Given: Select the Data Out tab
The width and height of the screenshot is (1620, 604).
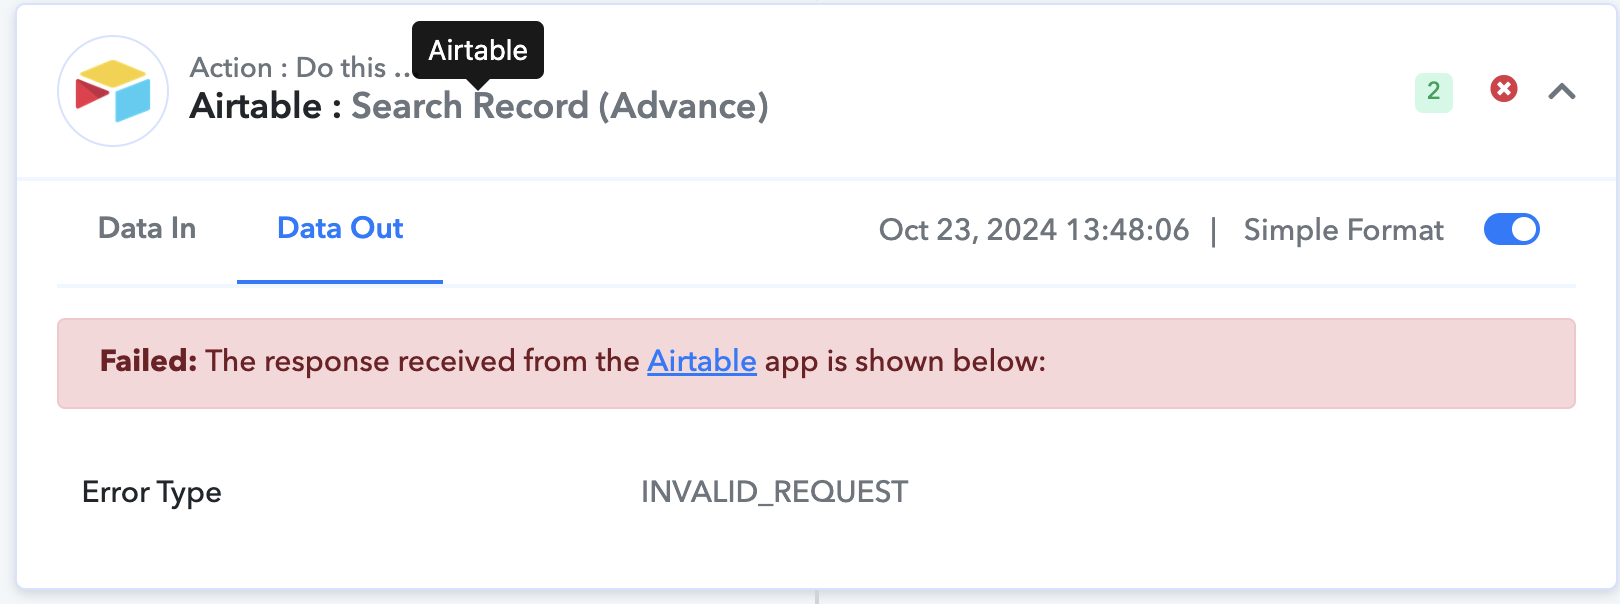Looking at the screenshot, I should tap(340, 228).
